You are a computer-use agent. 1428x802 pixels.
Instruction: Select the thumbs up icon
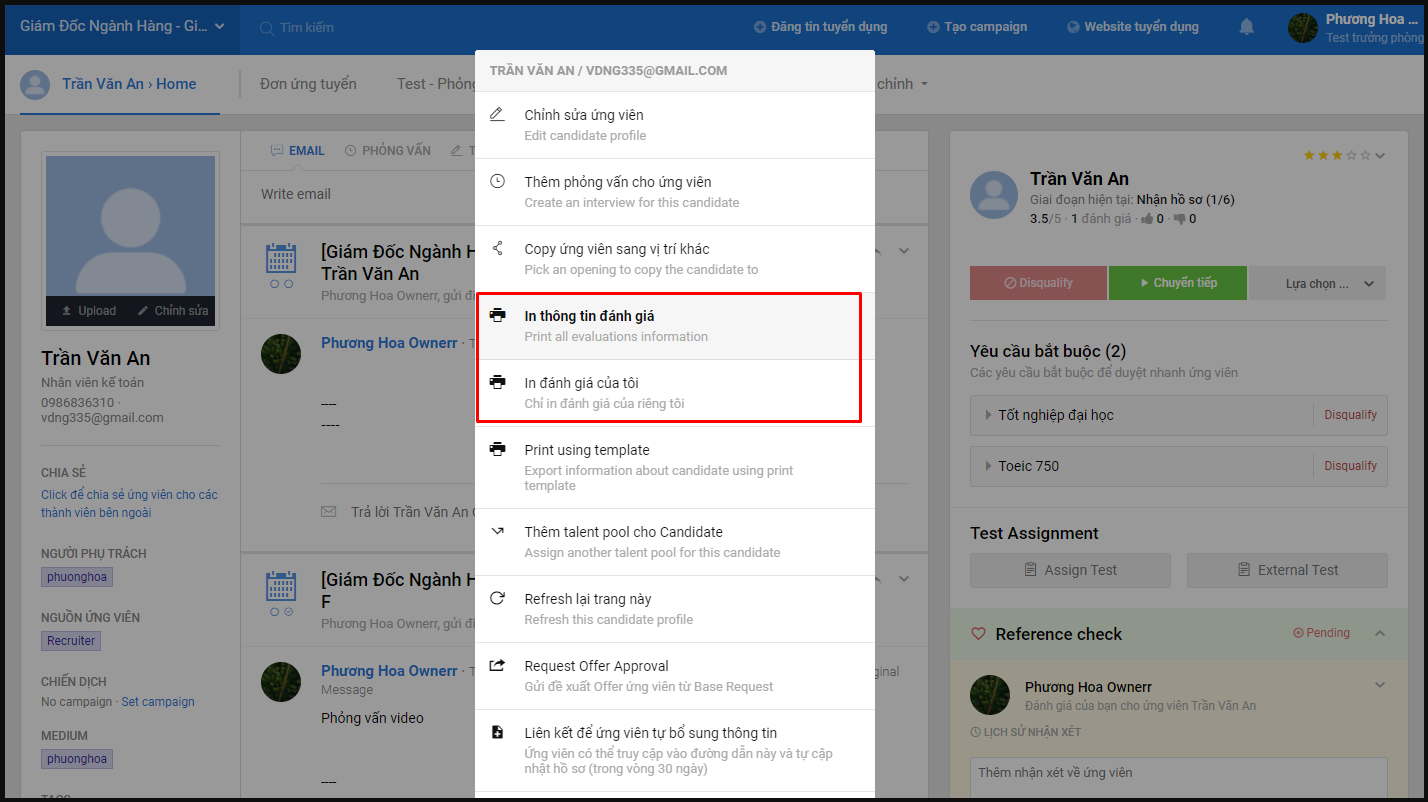click(x=1147, y=218)
